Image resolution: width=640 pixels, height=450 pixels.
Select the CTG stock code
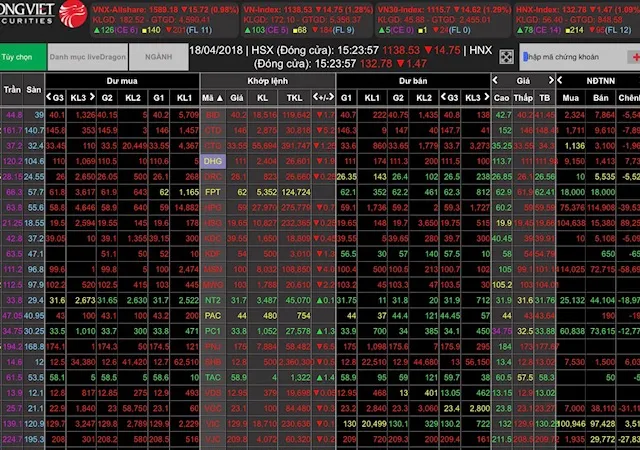point(213,146)
